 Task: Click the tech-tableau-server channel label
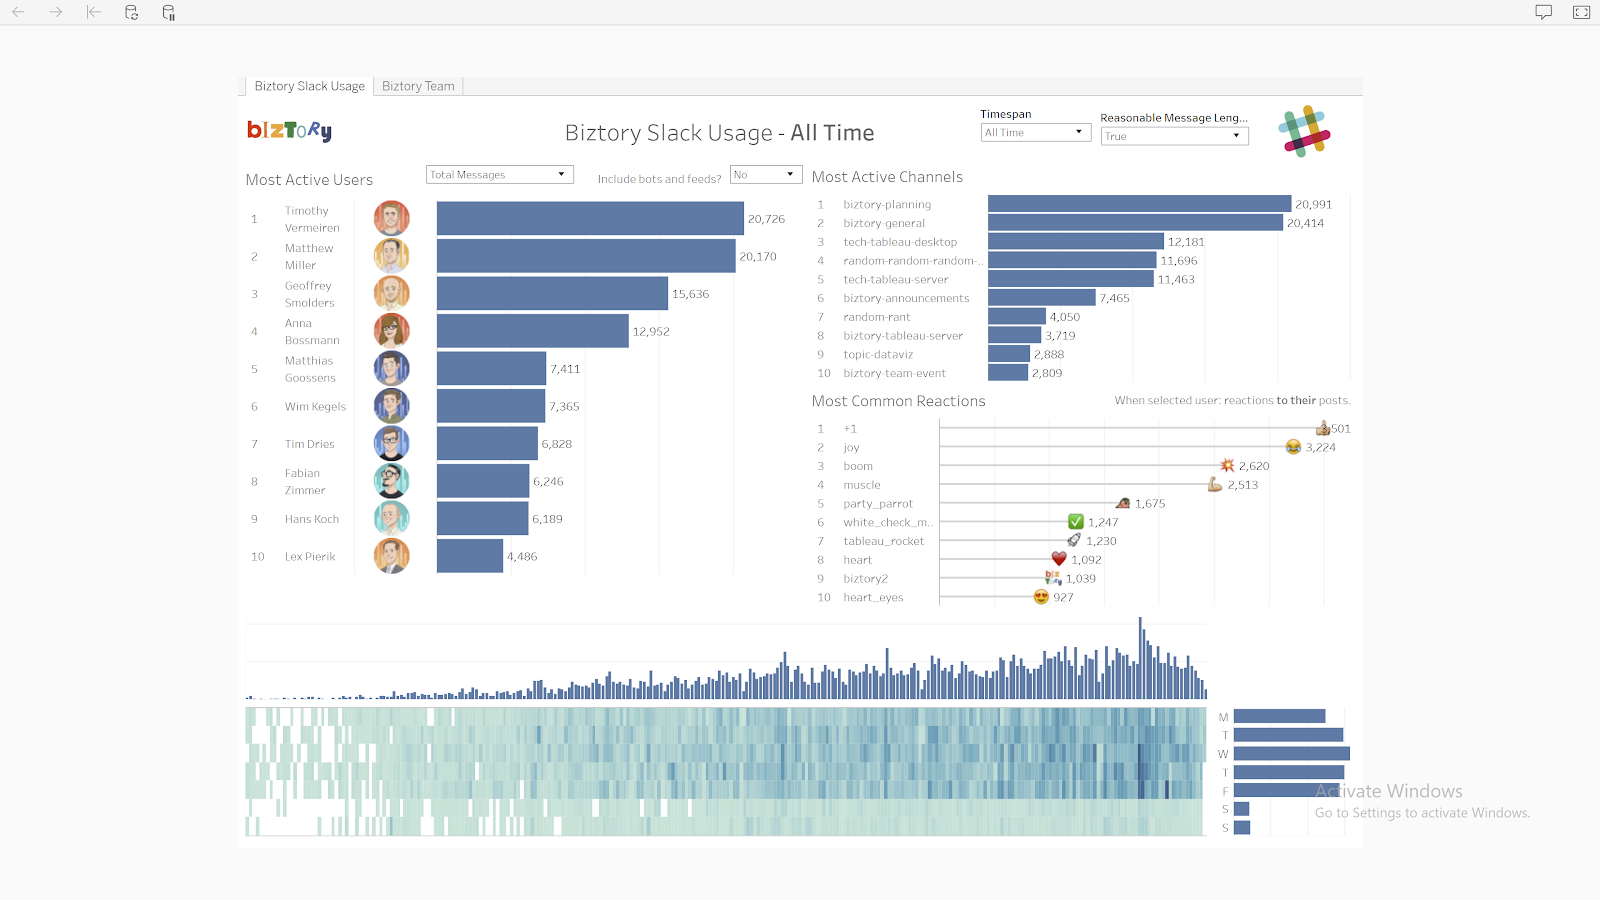tap(895, 279)
